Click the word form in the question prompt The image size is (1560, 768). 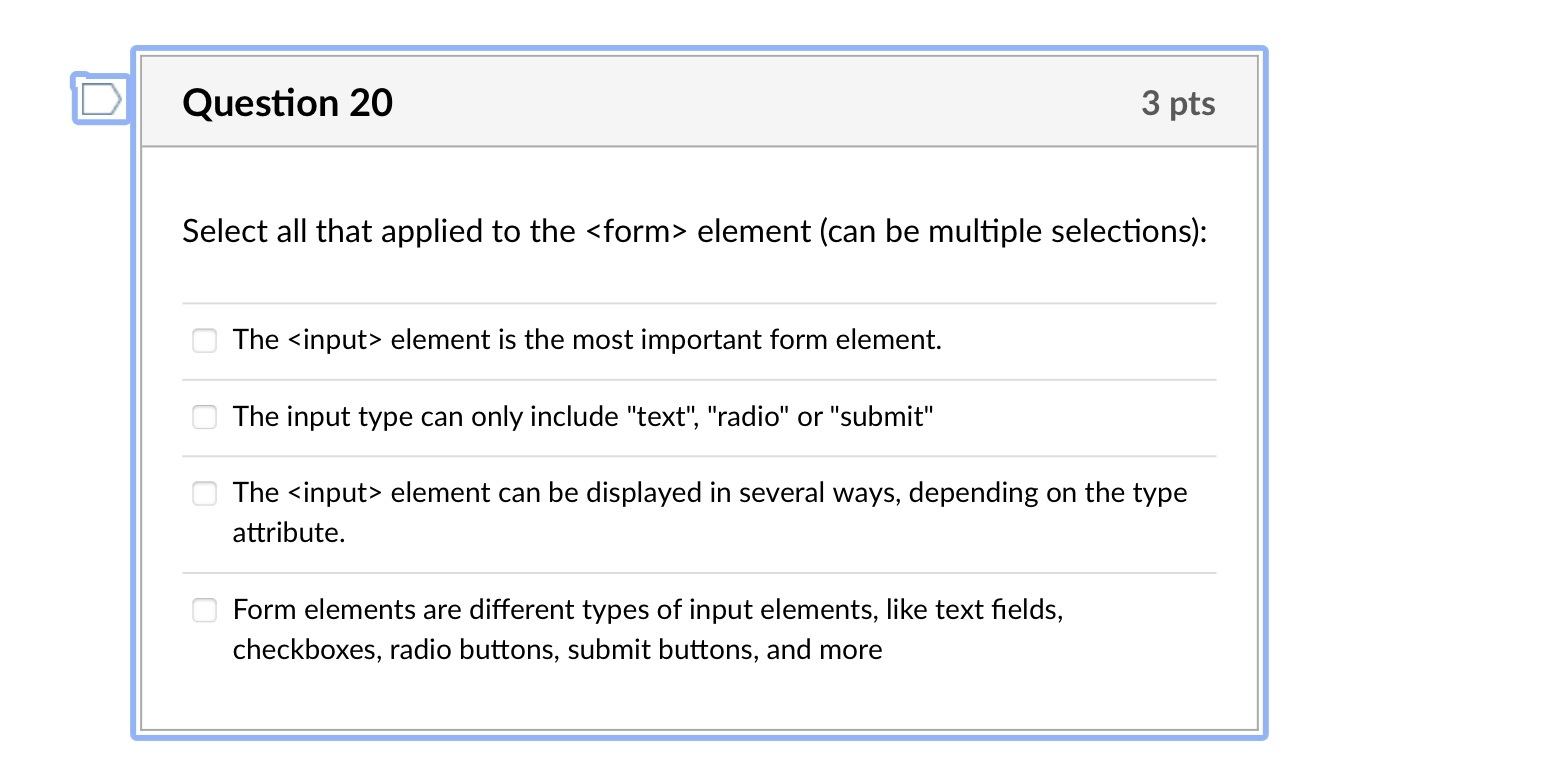pyautogui.click(x=638, y=231)
